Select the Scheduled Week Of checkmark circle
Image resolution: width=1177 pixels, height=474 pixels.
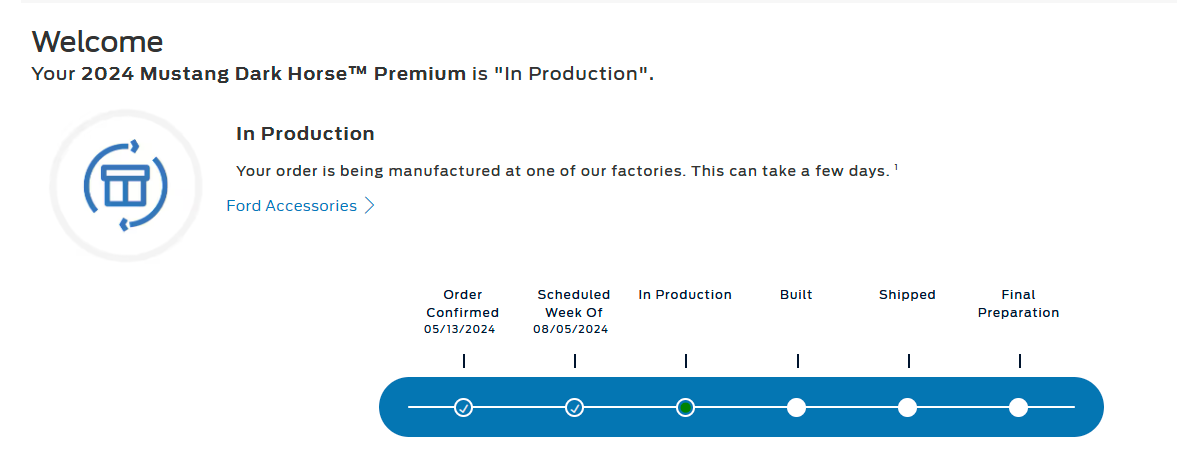coord(574,408)
